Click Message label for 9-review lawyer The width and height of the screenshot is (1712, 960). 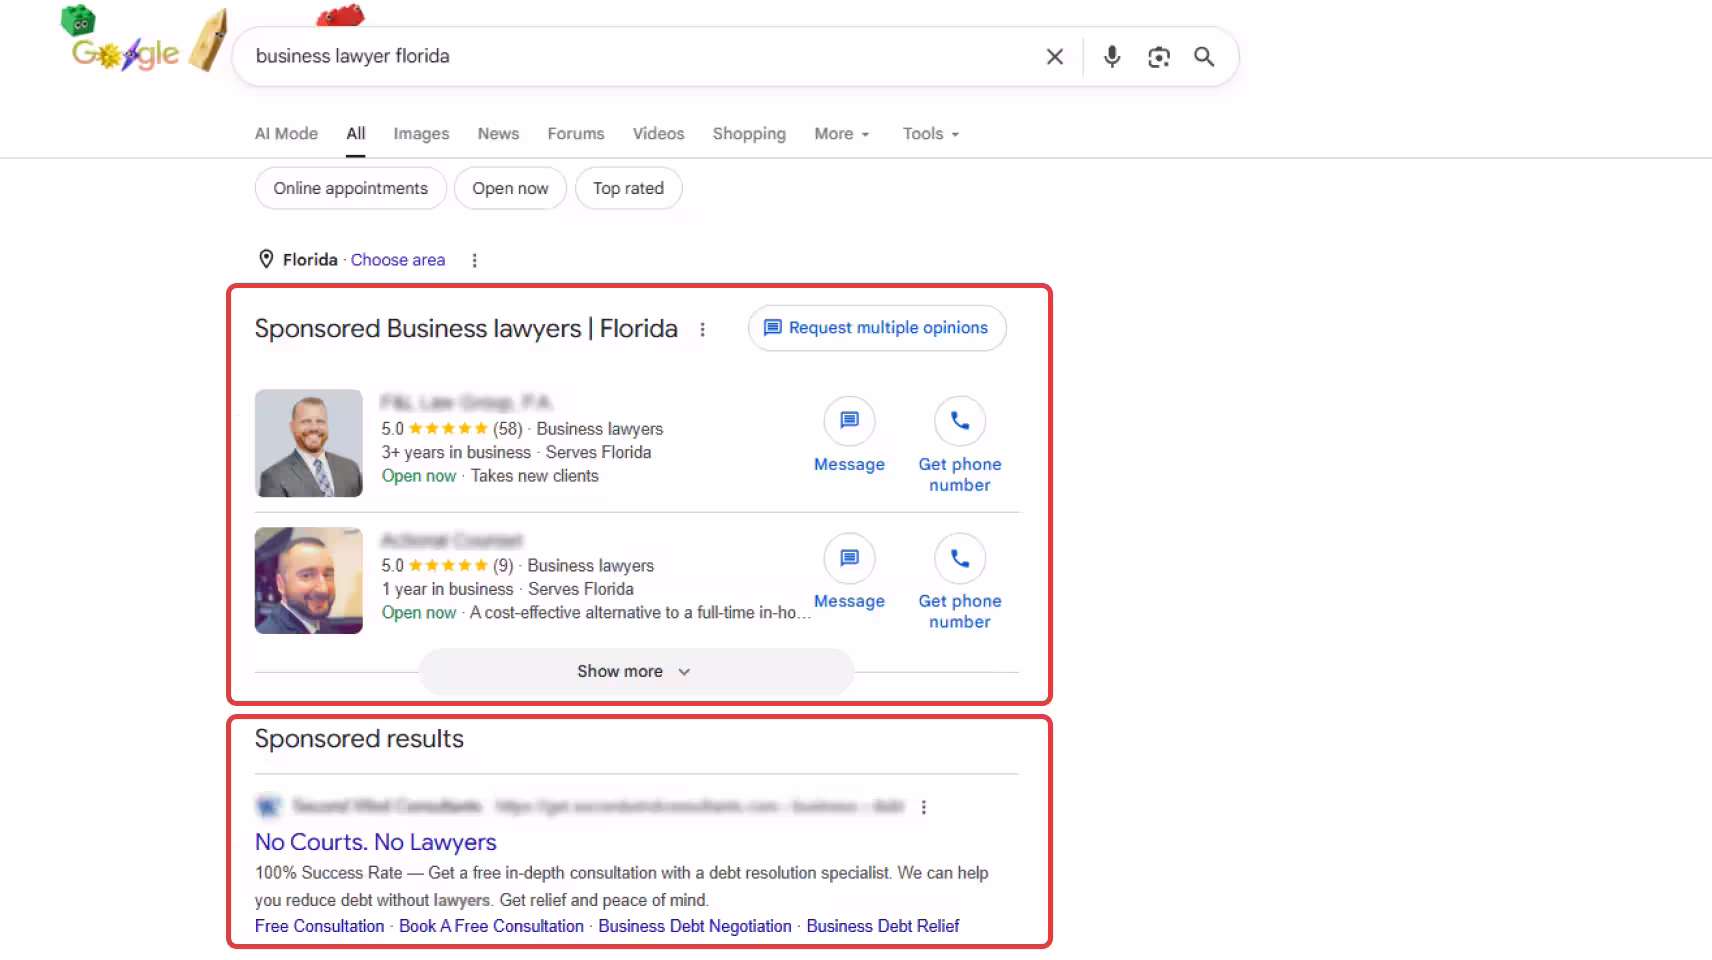pos(849,602)
